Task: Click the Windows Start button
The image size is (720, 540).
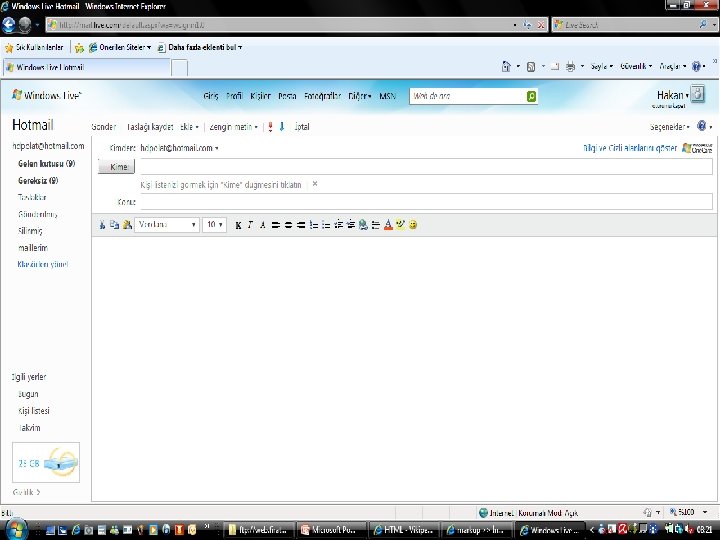Action: tap(15, 529)
